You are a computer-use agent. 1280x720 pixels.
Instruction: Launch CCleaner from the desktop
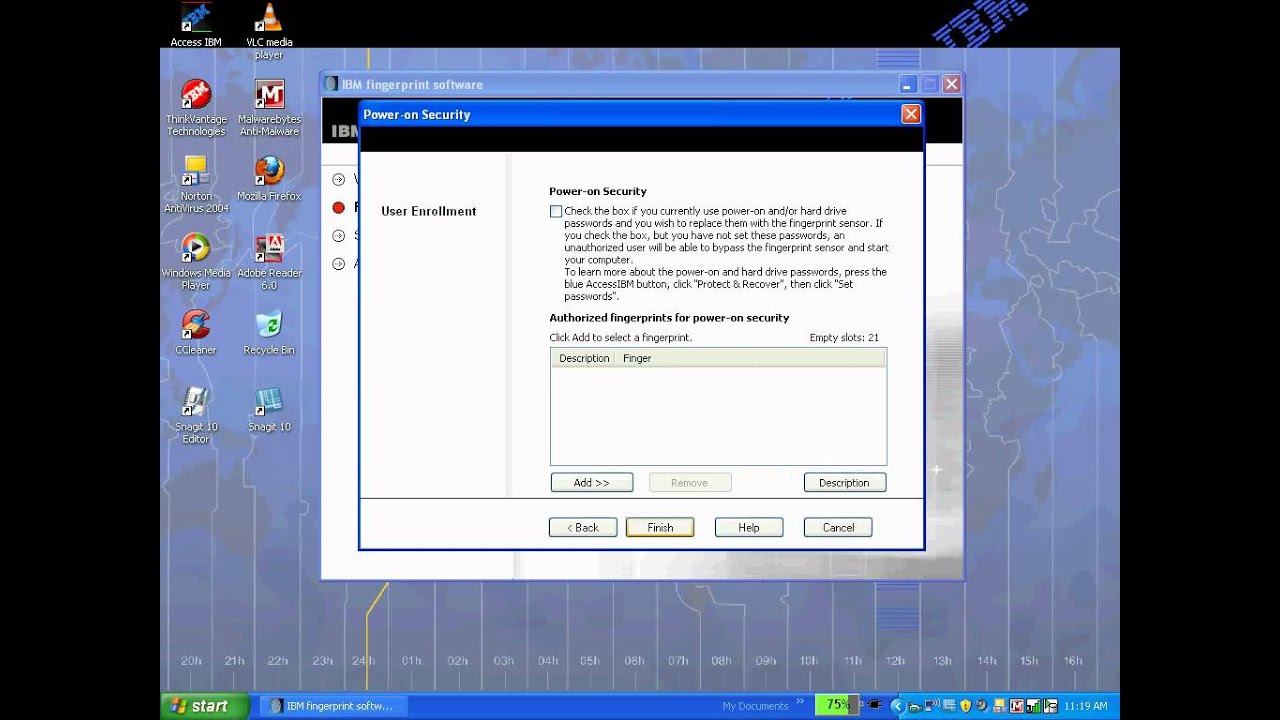(196, 333)
